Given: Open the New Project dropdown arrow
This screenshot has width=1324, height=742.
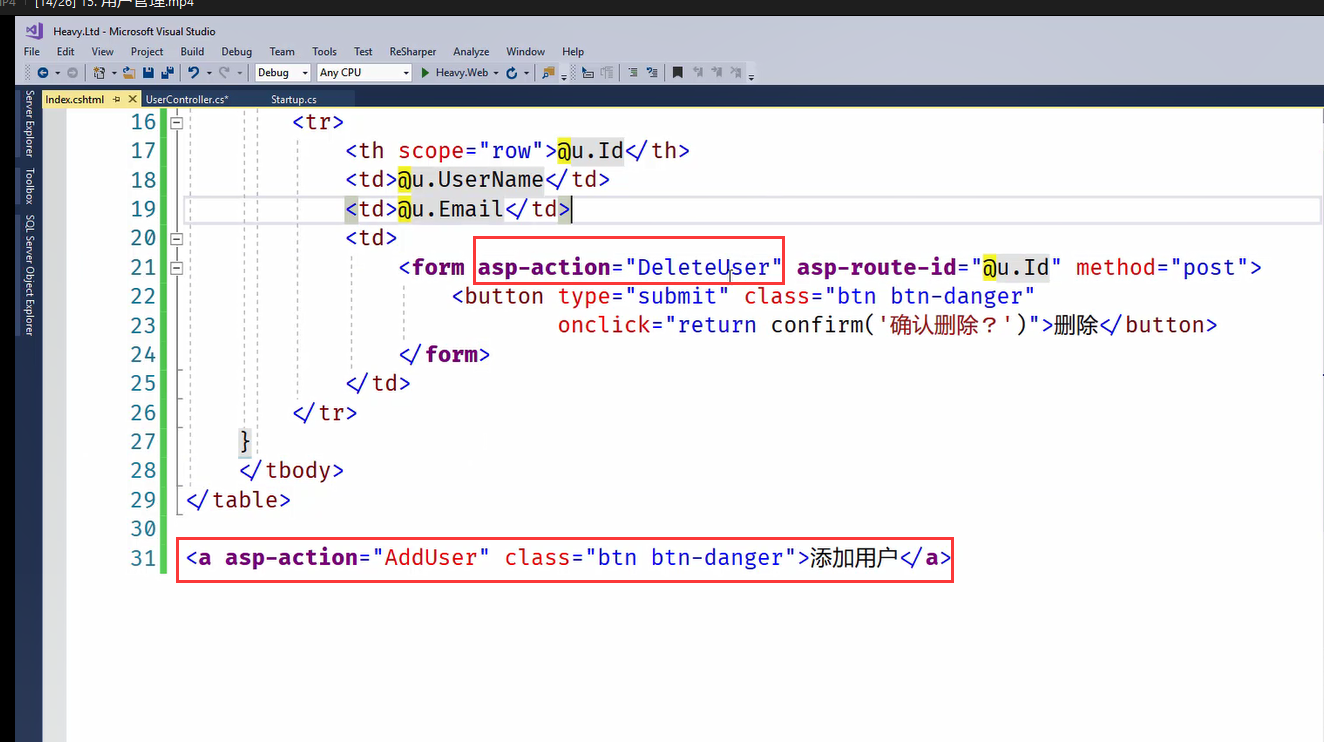Looking at the screenshot, I should (x=114, y=73).
